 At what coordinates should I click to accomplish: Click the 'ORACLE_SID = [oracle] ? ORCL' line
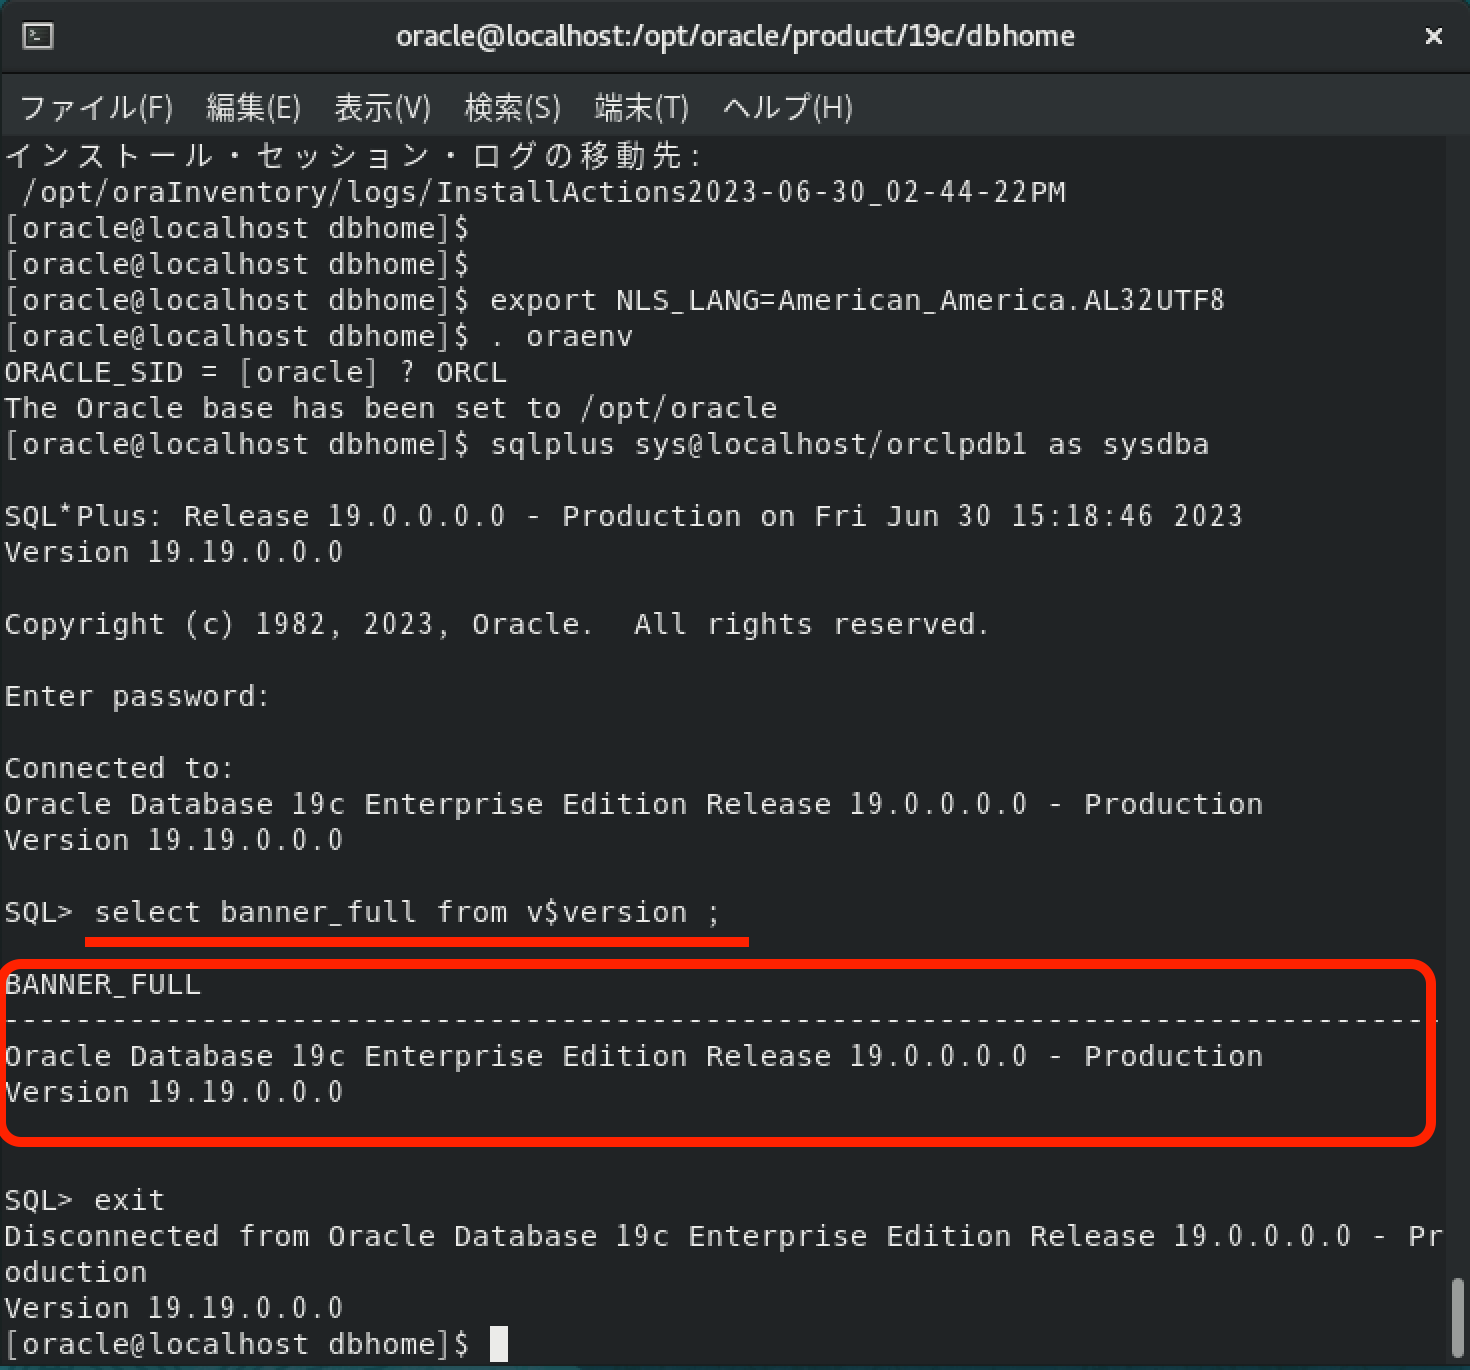tap(256, 372)
